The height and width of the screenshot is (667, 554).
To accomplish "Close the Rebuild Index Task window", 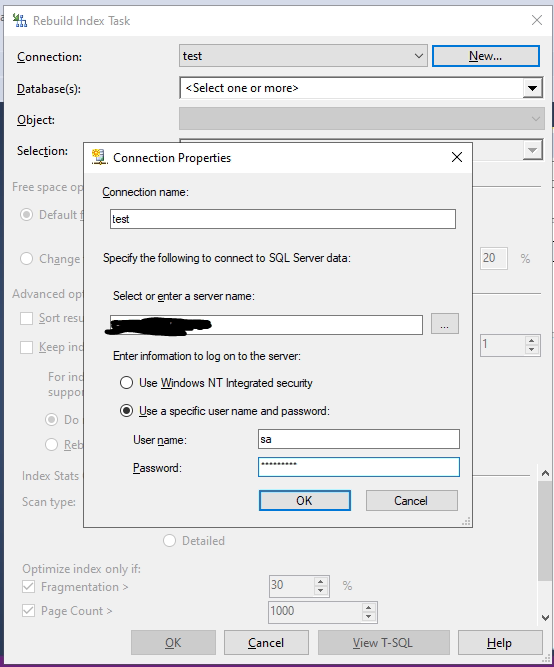I will [537, 20].
